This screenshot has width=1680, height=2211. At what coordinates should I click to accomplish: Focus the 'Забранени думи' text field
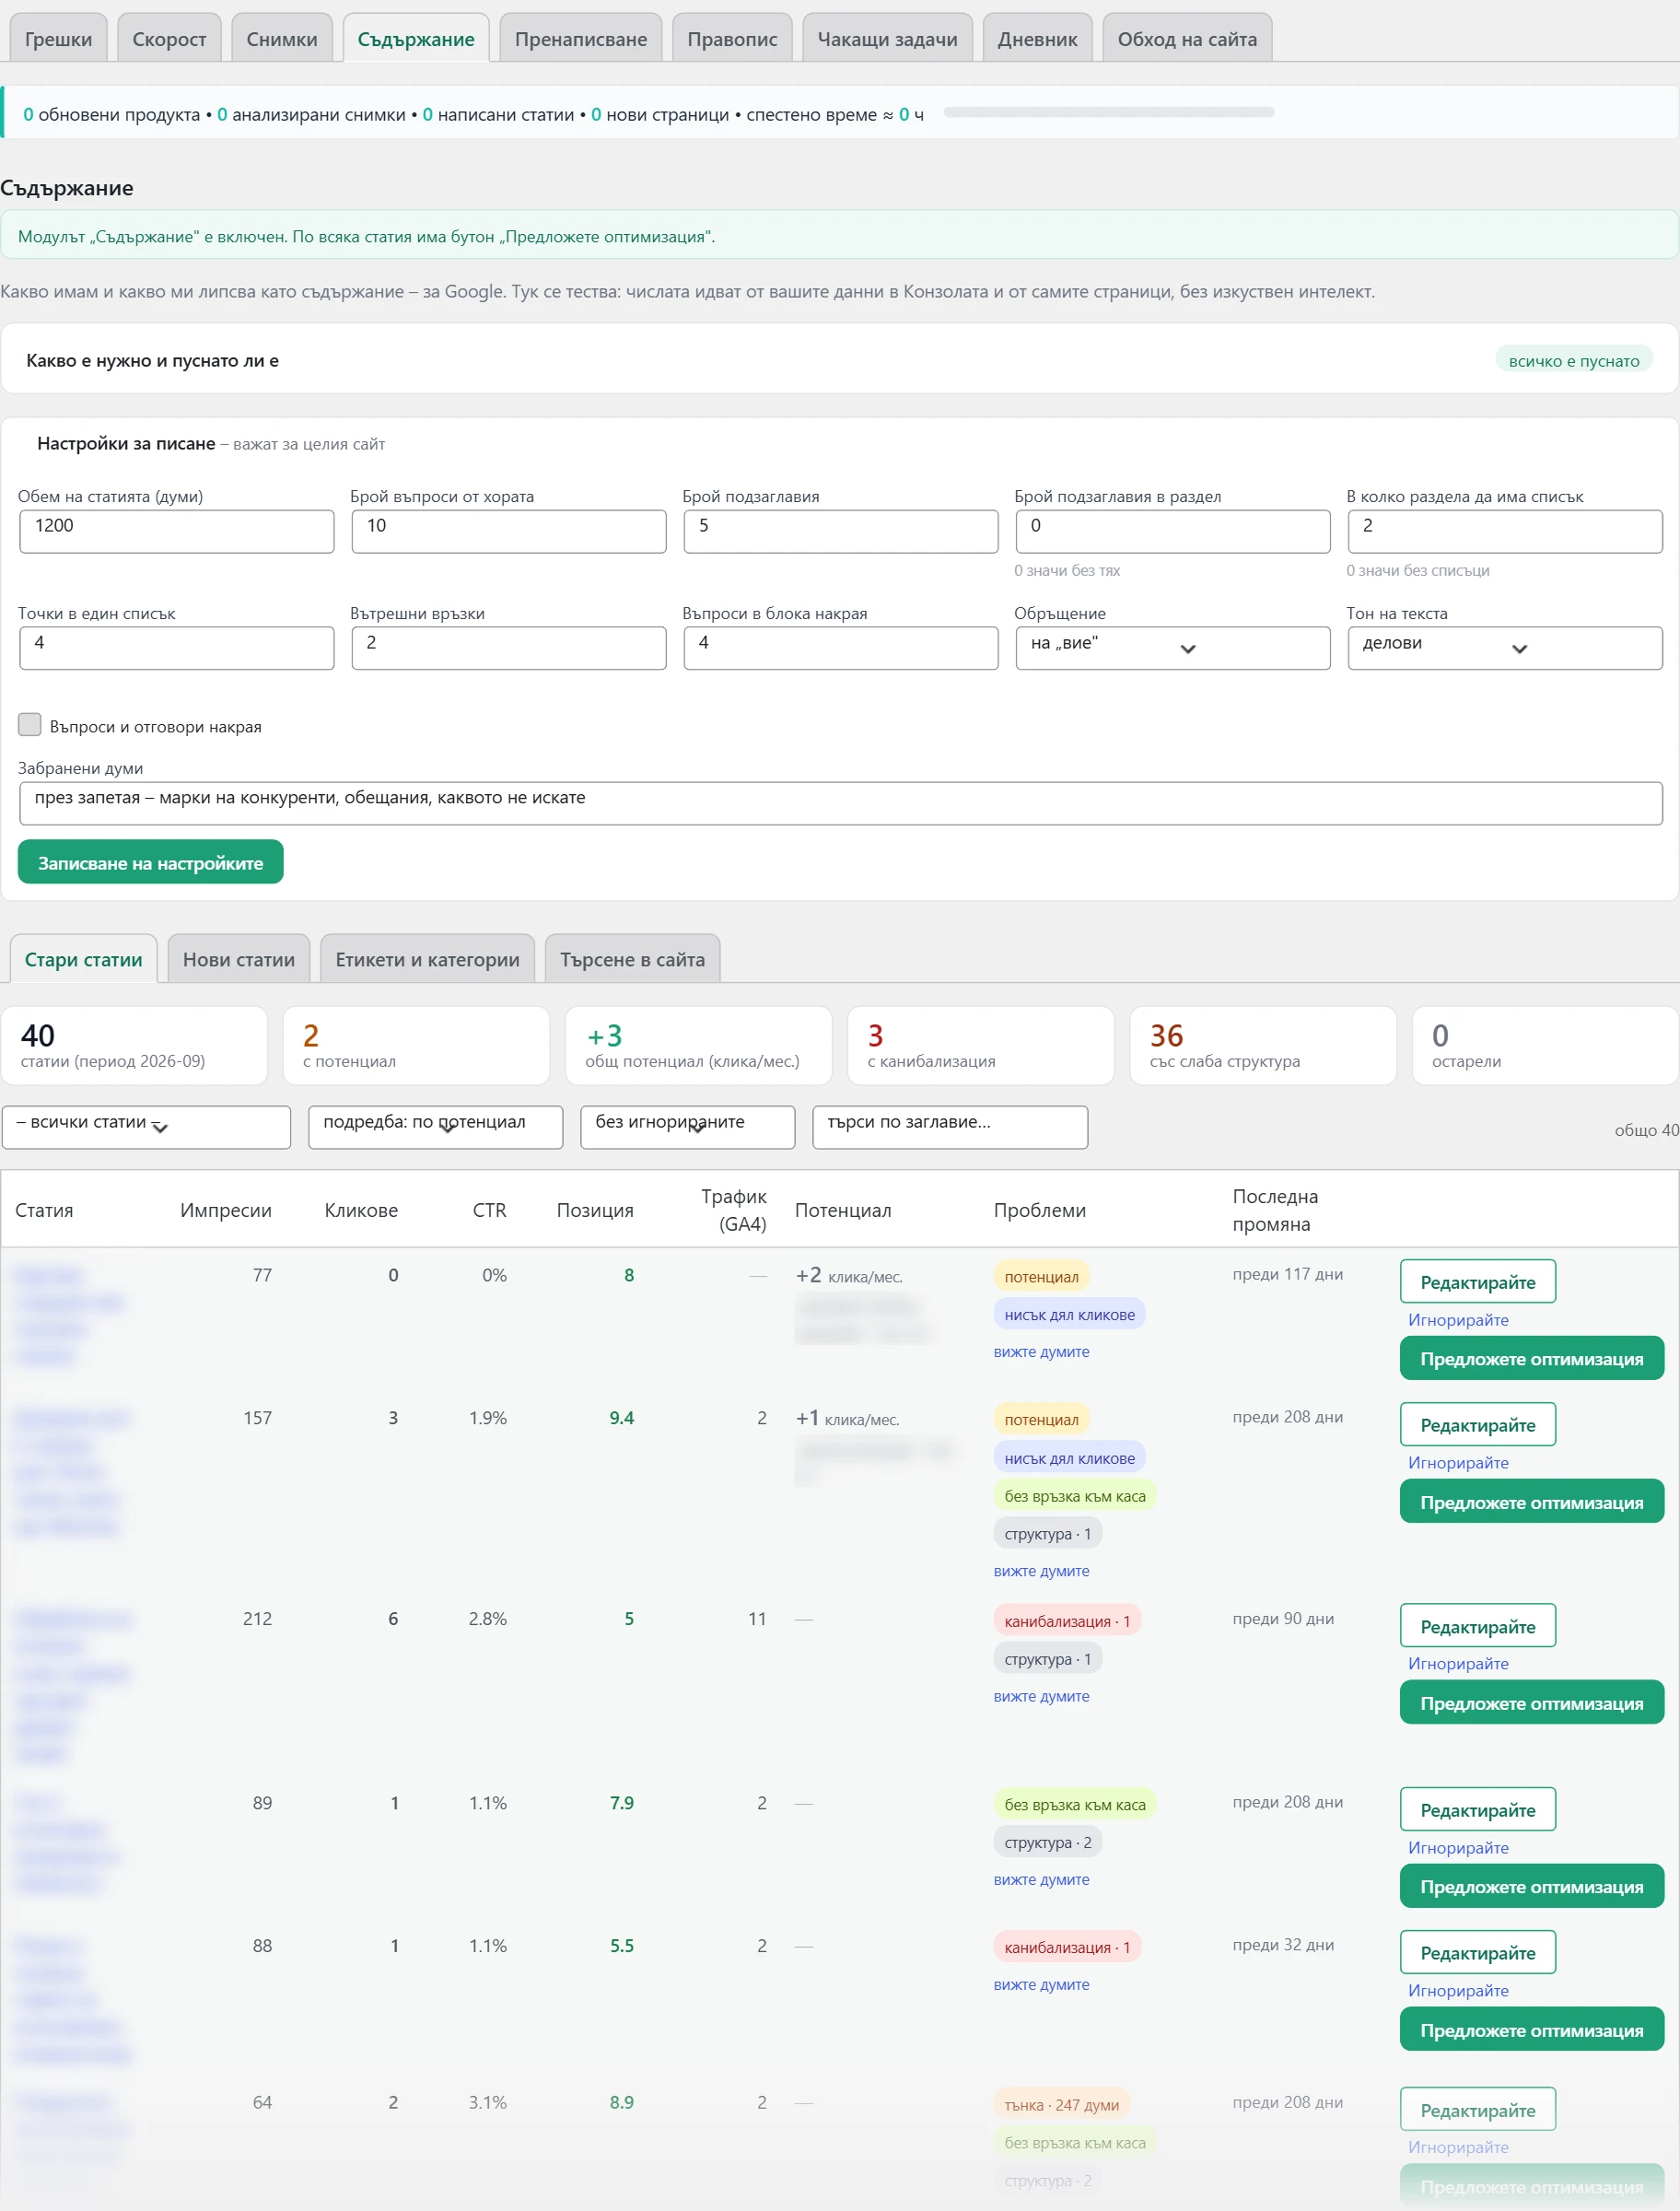pyautogui.click(x=840, y=803)
